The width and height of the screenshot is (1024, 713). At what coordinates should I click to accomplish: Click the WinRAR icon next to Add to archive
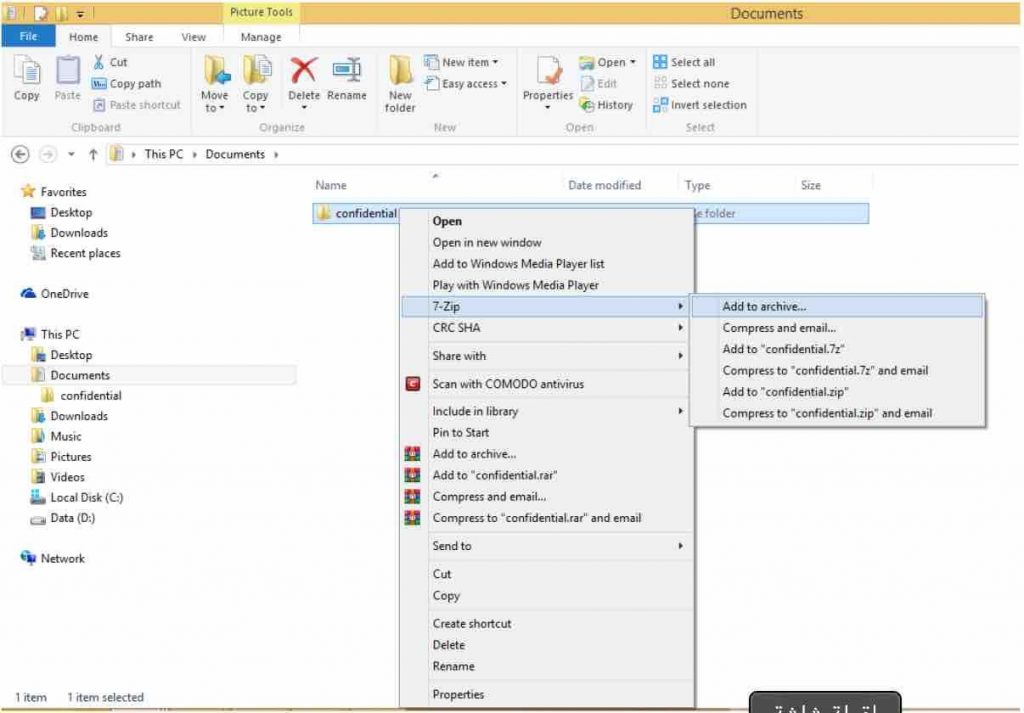413,453
